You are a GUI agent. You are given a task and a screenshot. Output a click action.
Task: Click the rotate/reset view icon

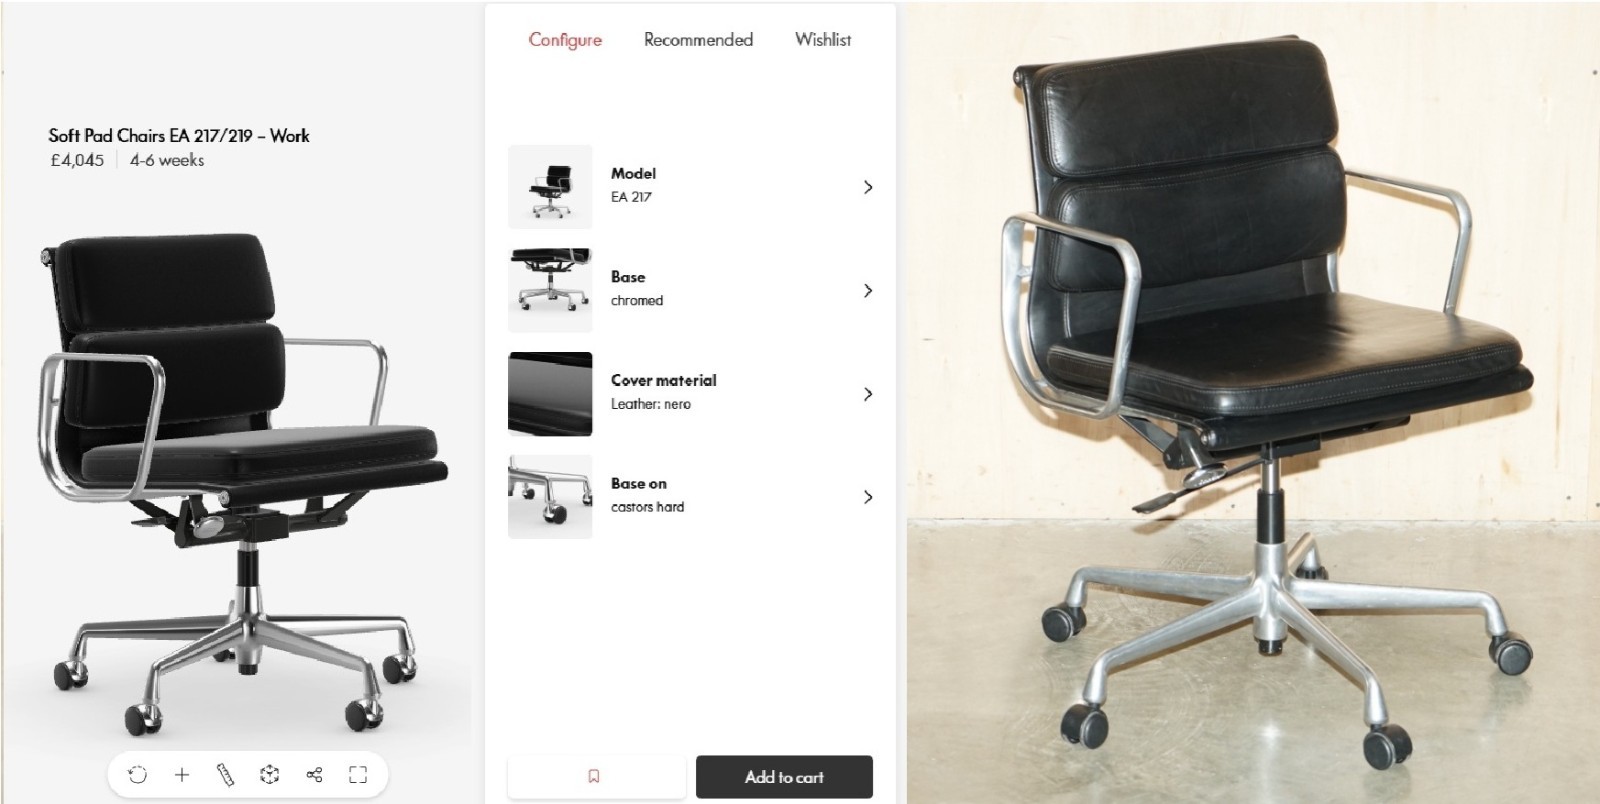tap(138, 775)
